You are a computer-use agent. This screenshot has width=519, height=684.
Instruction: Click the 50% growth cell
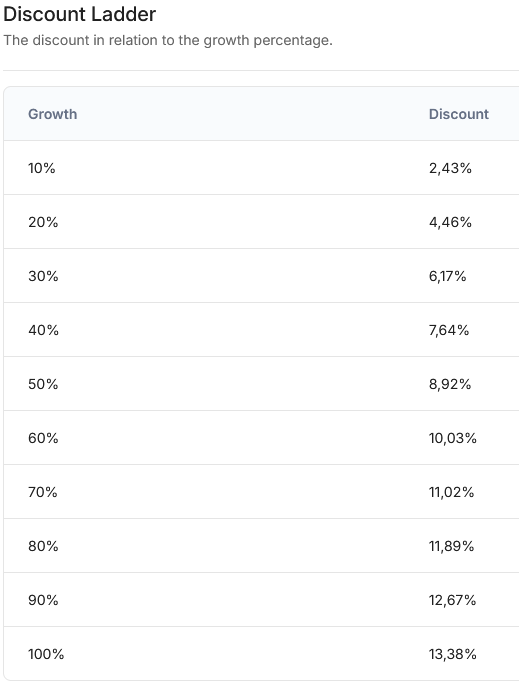[43, 384]
